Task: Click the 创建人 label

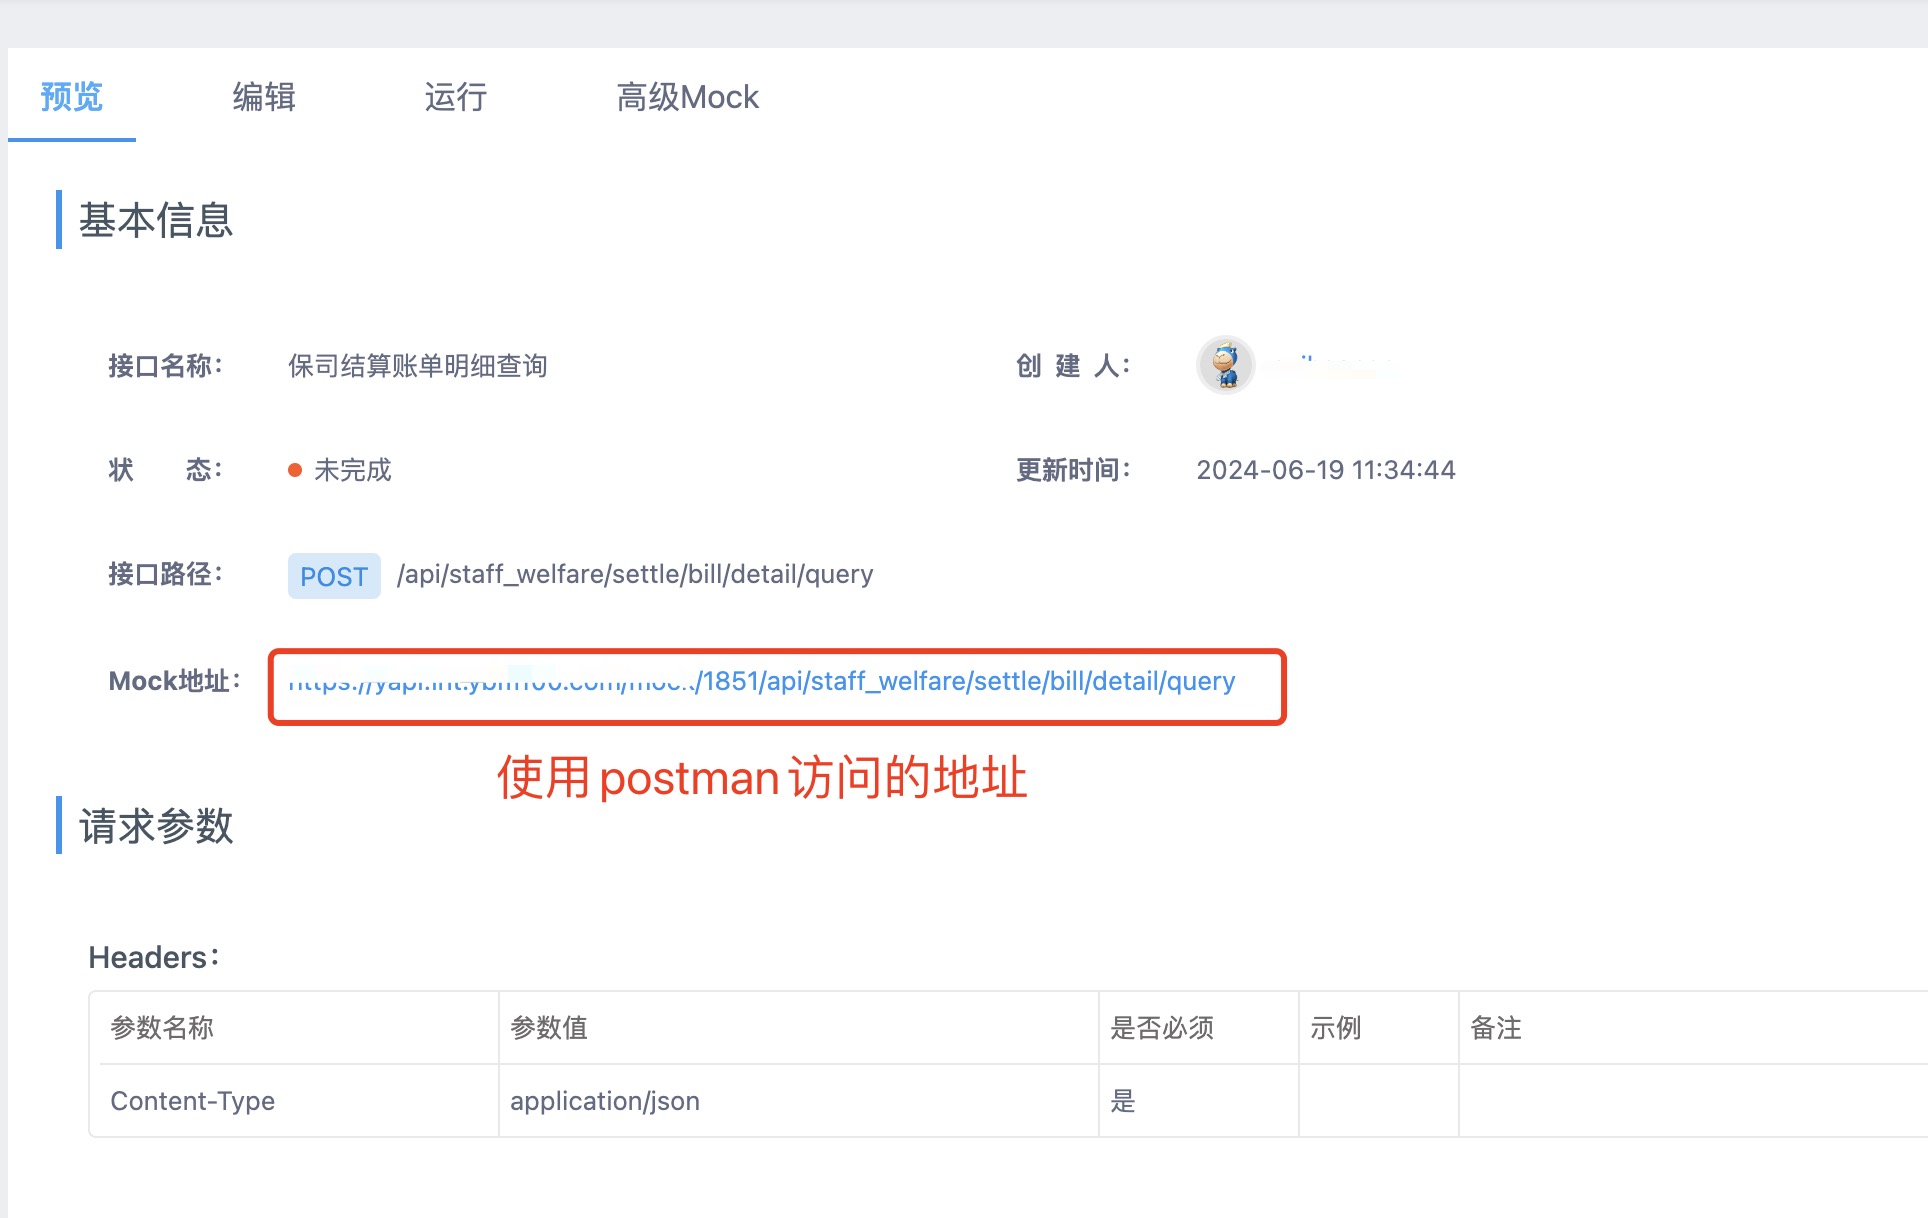Action: 1073,366
